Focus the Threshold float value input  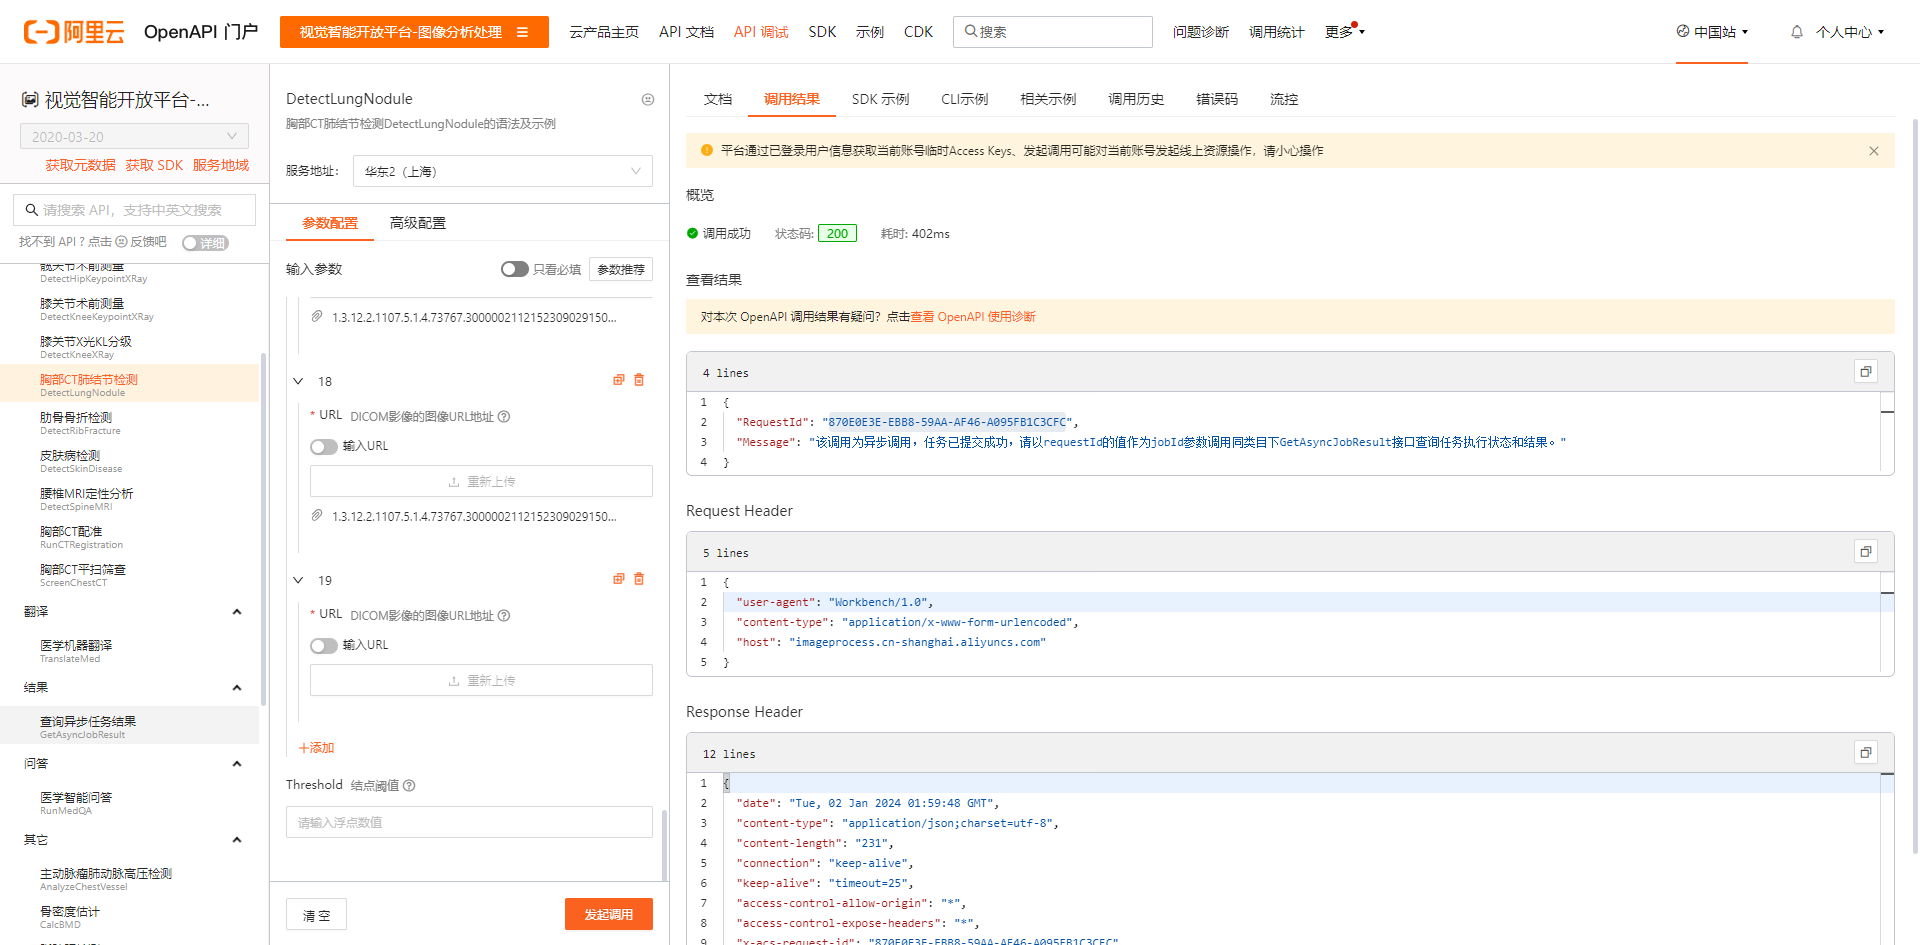click(469, 822)
